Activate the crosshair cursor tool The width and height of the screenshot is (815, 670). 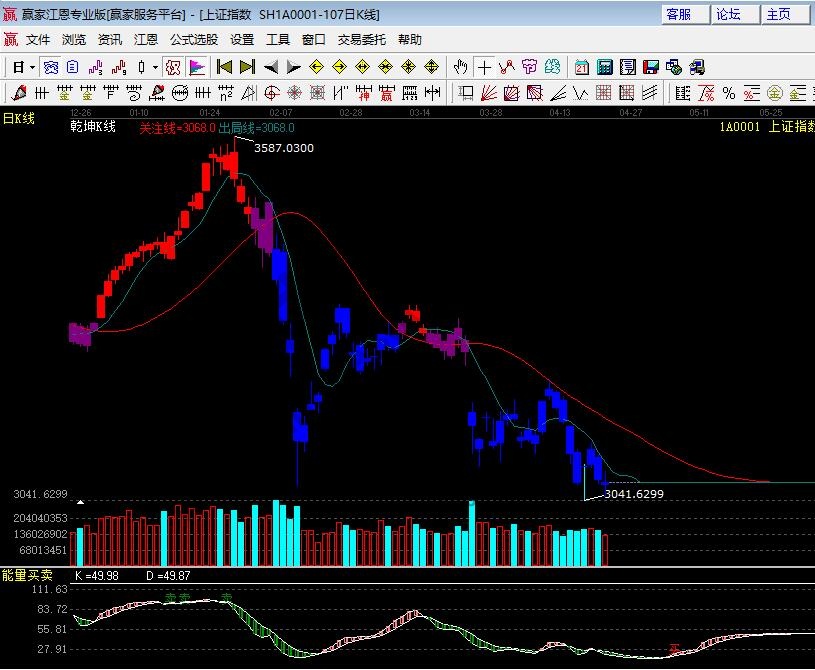(484, 67)
